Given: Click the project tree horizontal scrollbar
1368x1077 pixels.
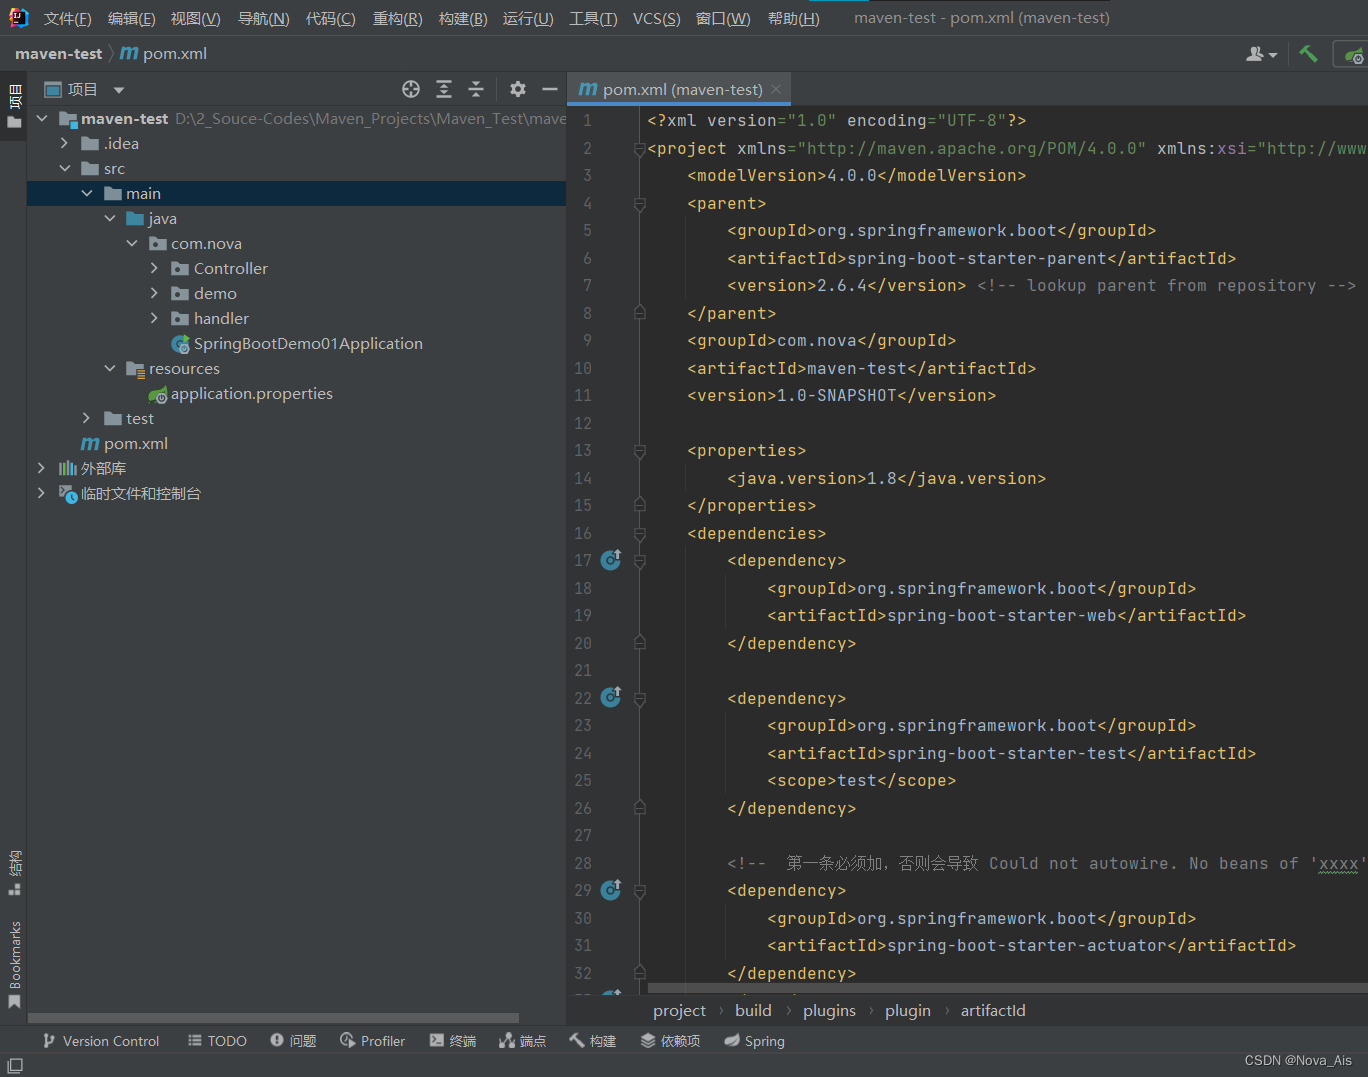Looking at the screenshot, I should click(273, 1018).
